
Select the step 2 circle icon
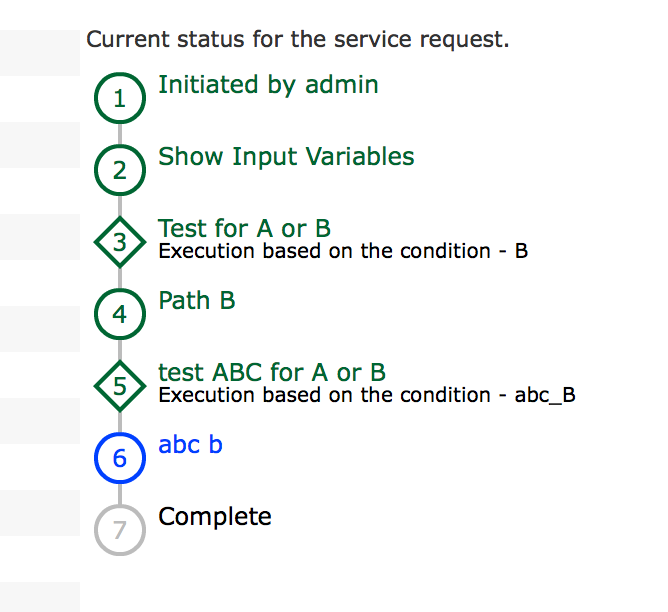(x=120, y=170)
